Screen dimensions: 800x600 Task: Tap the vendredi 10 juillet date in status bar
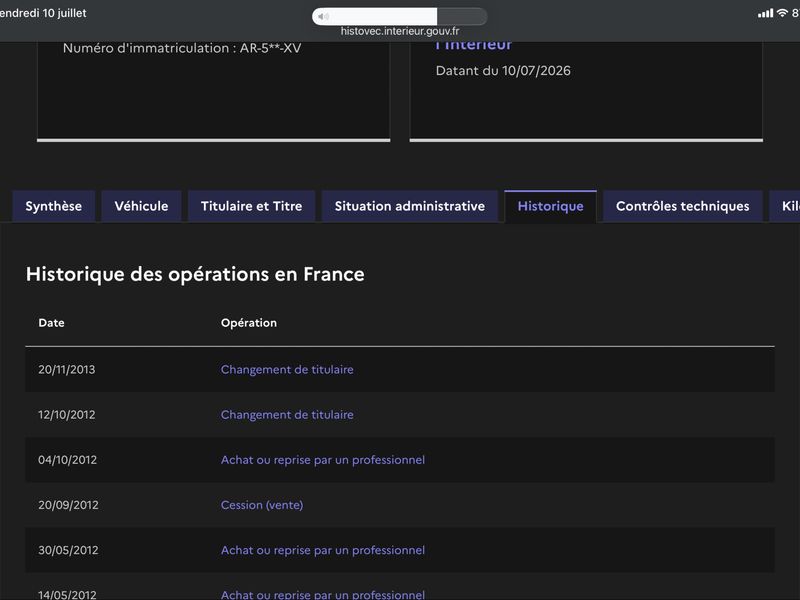click(43, 13)
